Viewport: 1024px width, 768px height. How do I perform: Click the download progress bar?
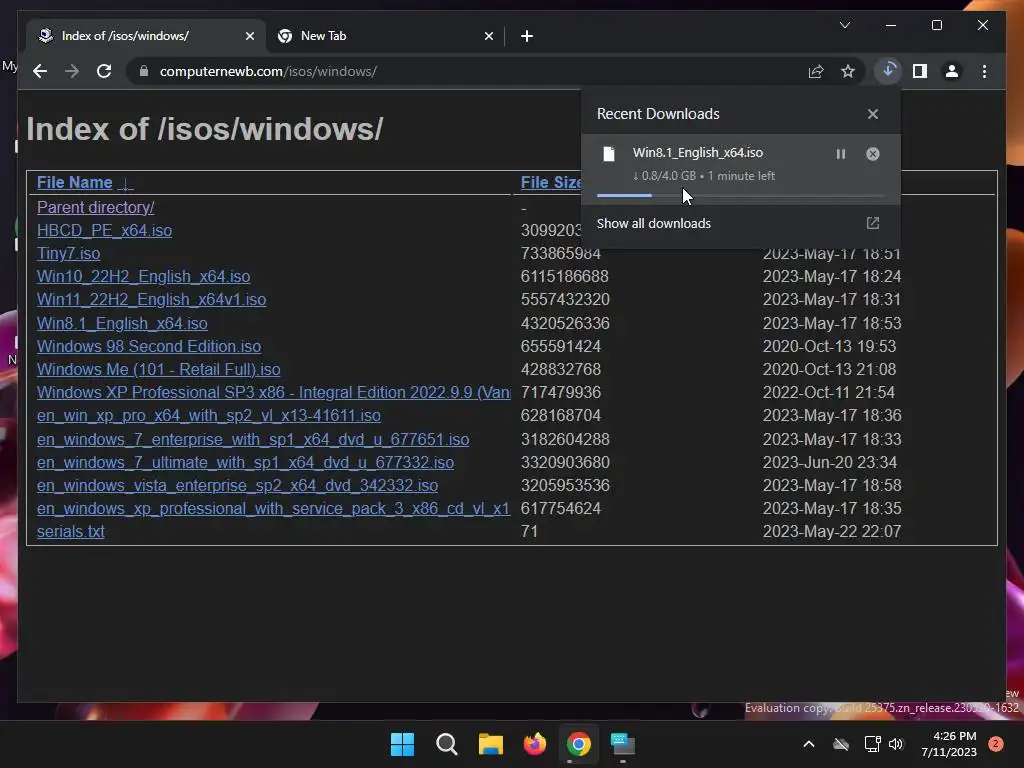pyautogui.click(x=741, y=195)
